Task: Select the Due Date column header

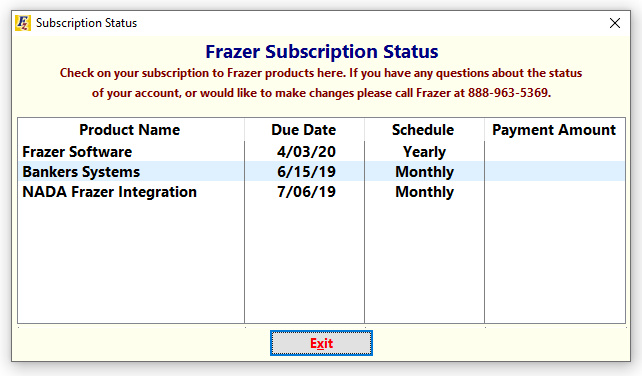Action: (303, 130)
